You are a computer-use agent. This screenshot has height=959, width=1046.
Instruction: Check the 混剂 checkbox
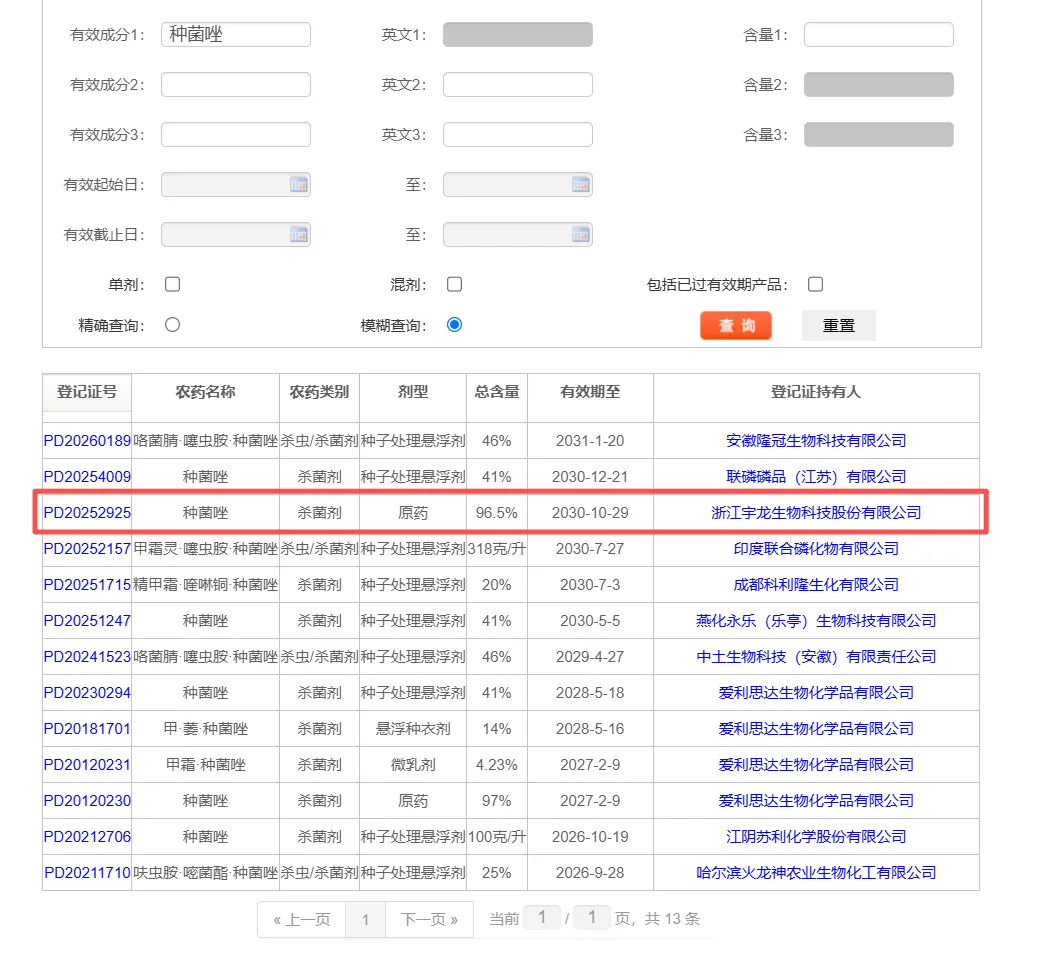coord(454,284)
